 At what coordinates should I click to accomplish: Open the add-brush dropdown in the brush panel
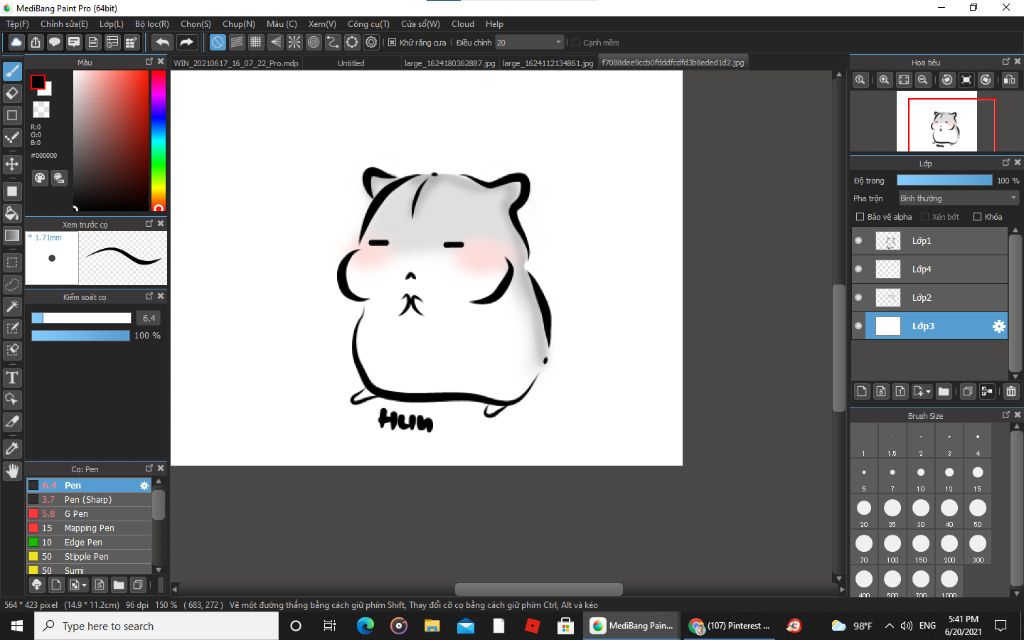point(79,584)
